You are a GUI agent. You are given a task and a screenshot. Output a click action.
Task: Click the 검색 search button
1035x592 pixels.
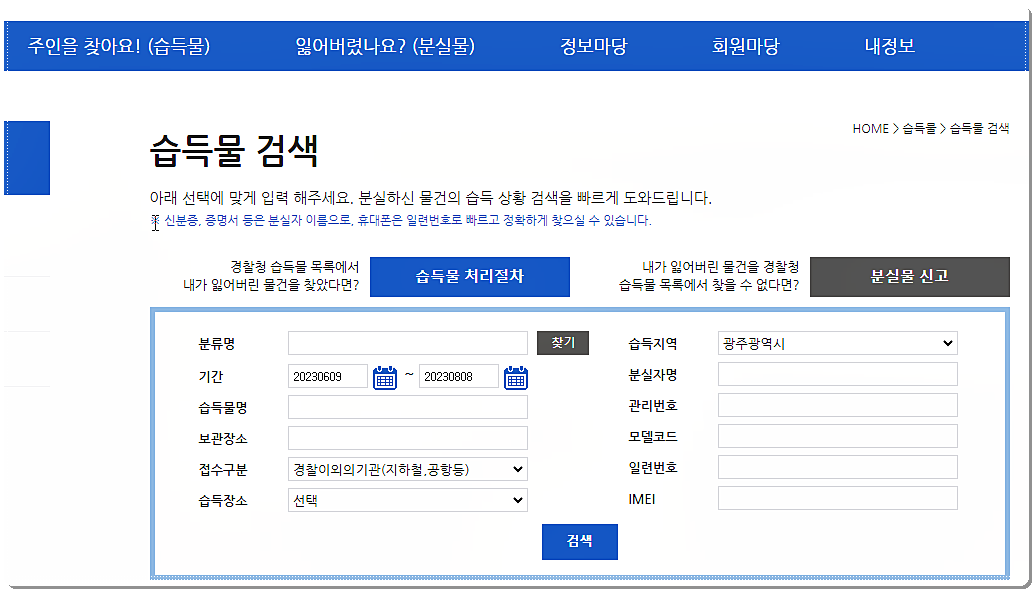(x=579, y=541)
